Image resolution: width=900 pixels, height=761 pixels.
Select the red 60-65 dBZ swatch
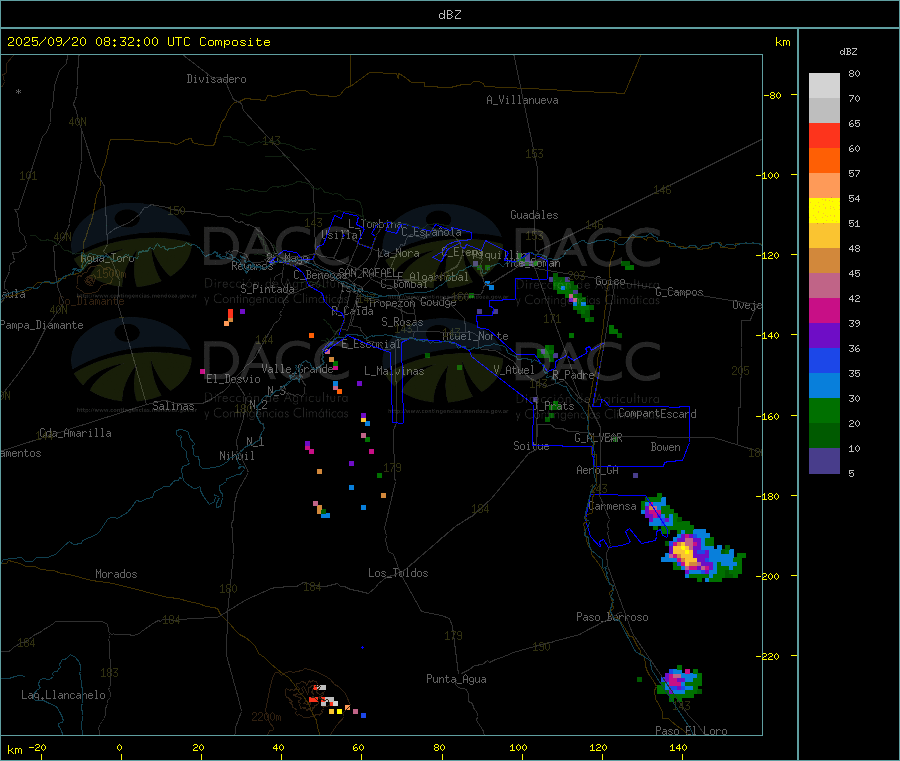tap(824, 136)
